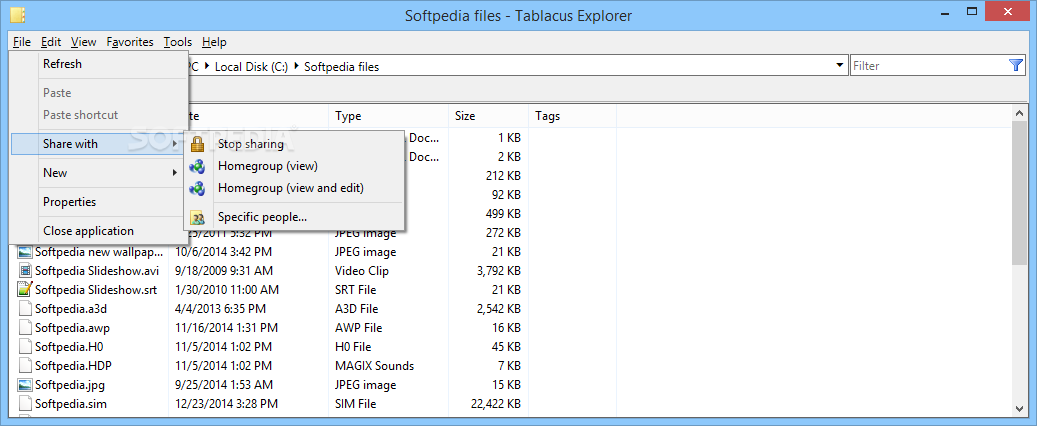Click the MAGIX Sounds type cell
The height and width of the screenshot is (426, 1037).
(374, 366)
